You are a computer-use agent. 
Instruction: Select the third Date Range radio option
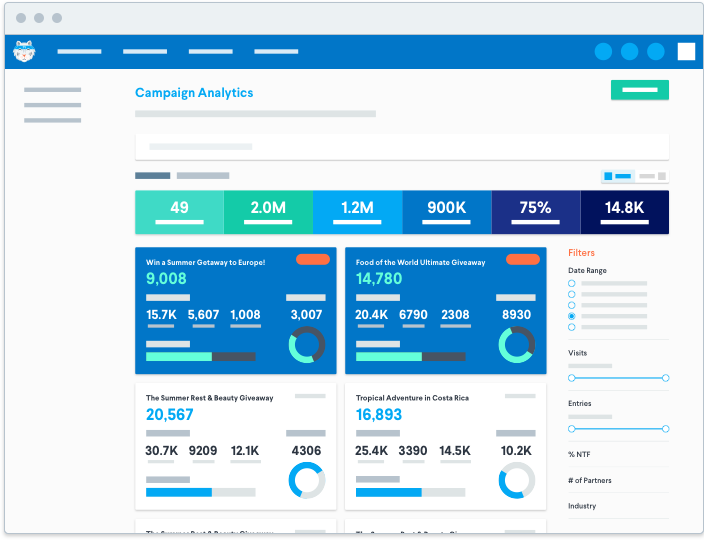[x=572, y=305]
